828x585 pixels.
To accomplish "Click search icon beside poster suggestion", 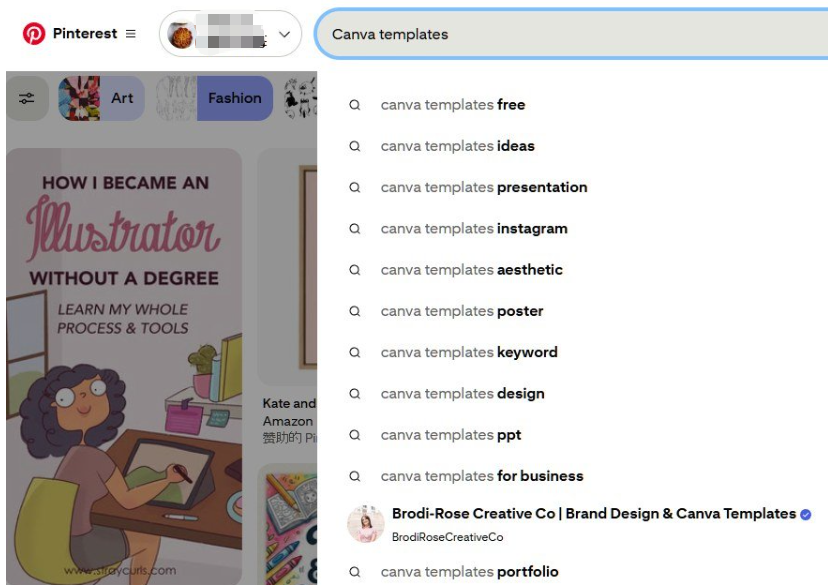I will pos(355,311).
